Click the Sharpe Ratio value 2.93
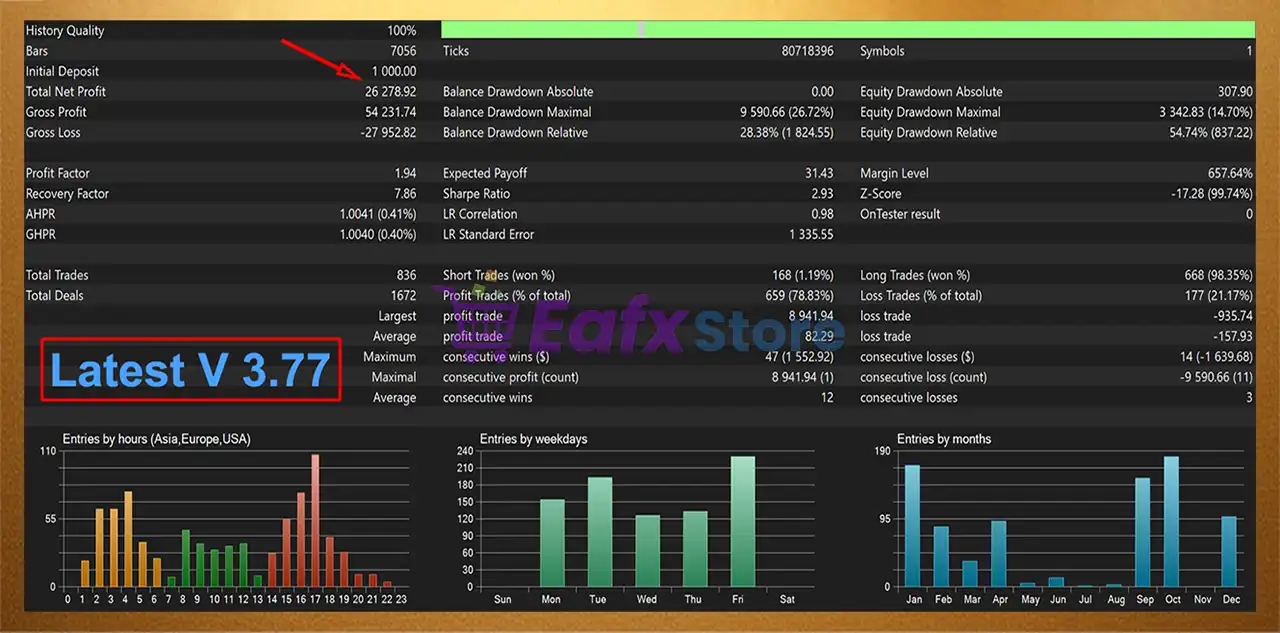The image size is (1280, 633). 821,194
